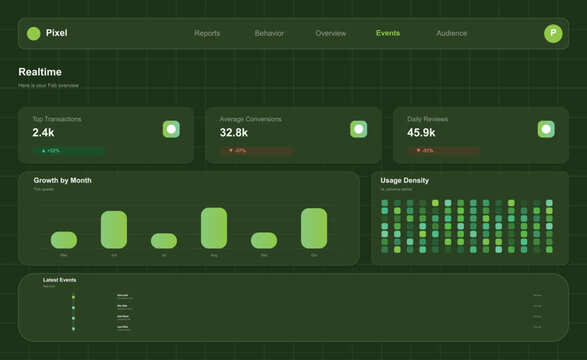Select the Jul bar in the growth chart
This screenshot has width=587, height=360.
pos(164,241)
